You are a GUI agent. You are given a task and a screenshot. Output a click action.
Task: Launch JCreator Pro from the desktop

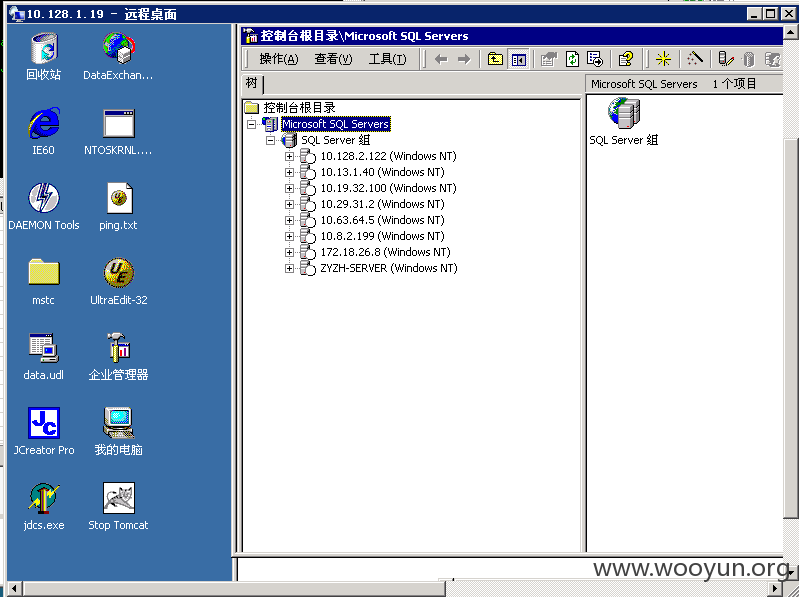coord(44,423)
